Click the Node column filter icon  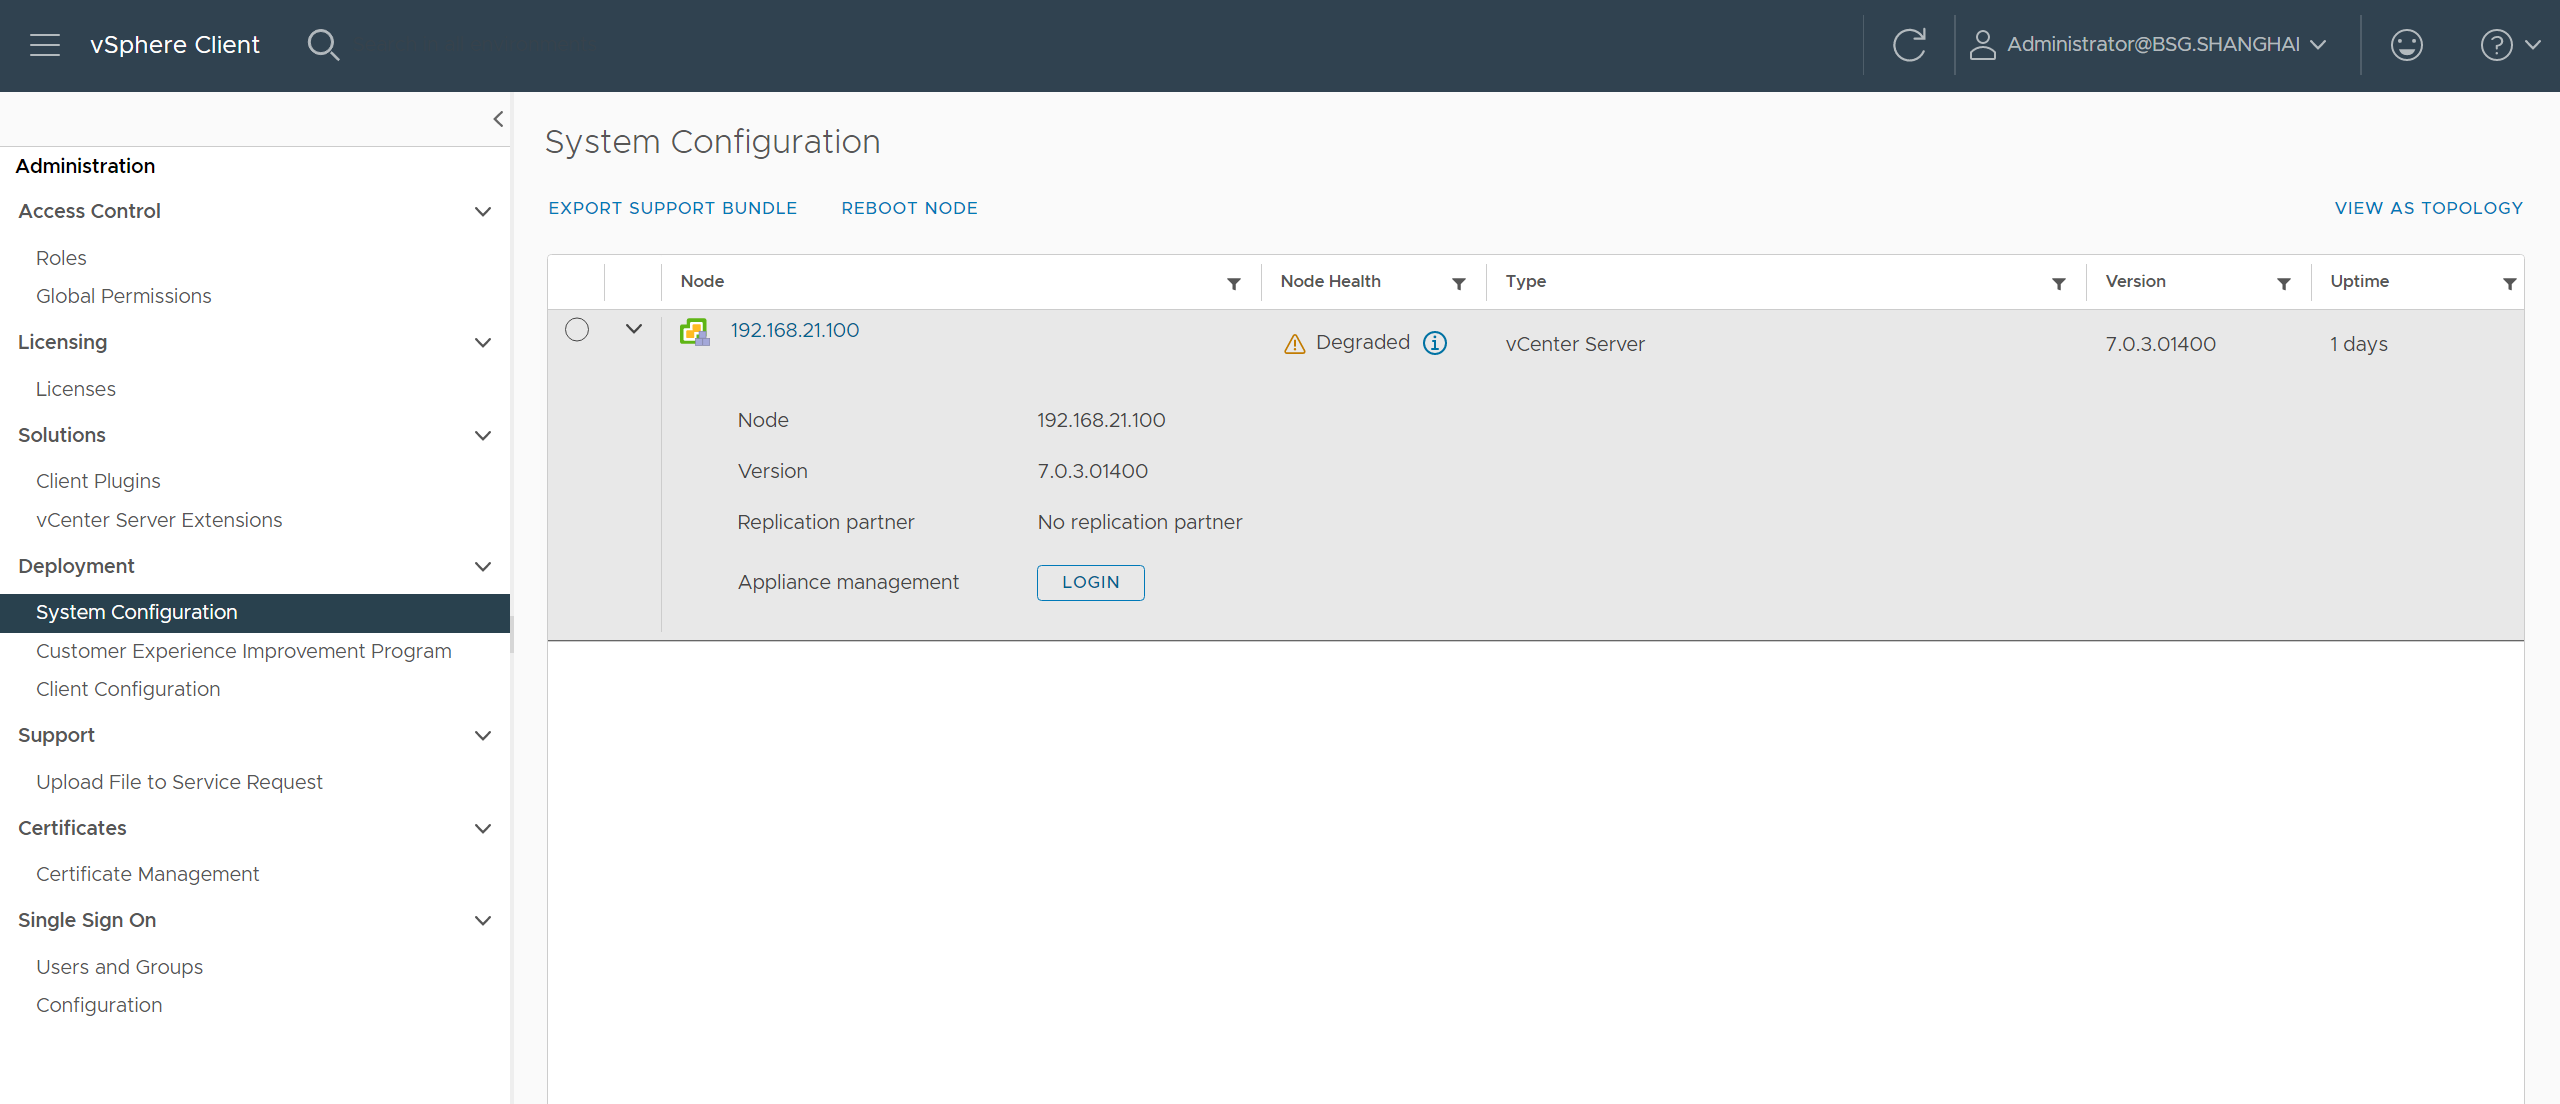point(1234,281)
